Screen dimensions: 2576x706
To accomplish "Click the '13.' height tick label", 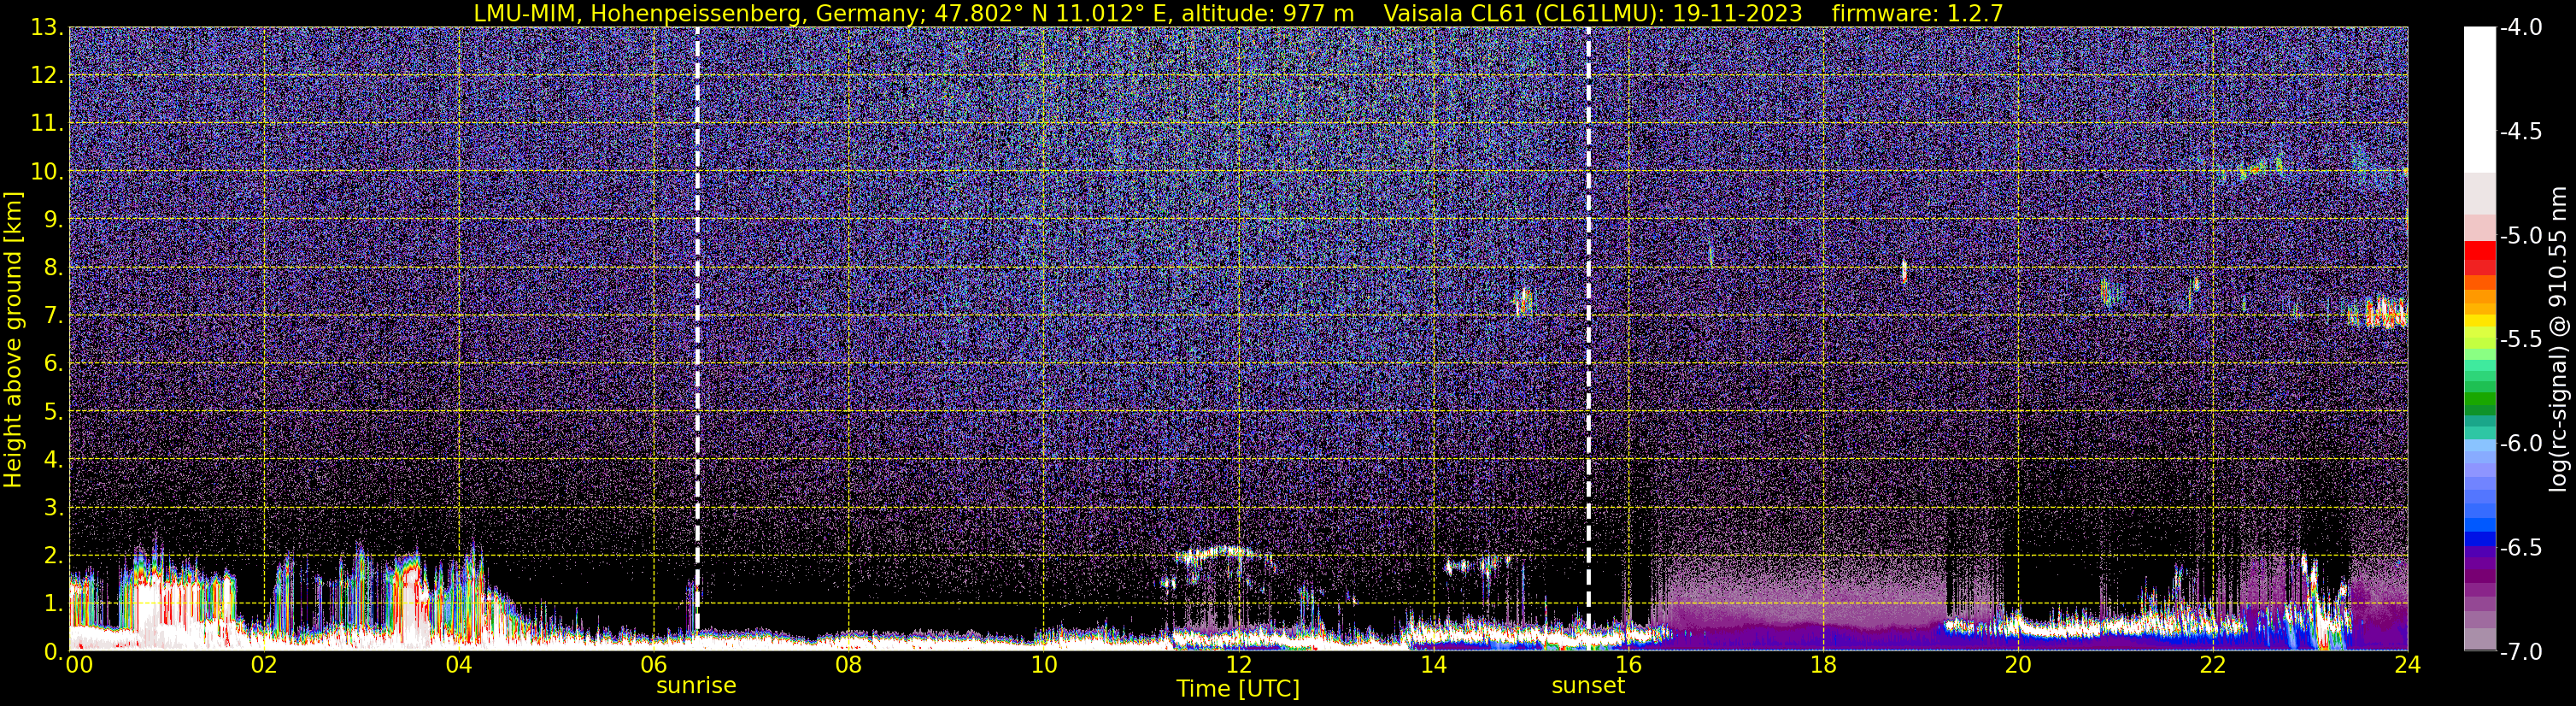I will pos(47,28).
